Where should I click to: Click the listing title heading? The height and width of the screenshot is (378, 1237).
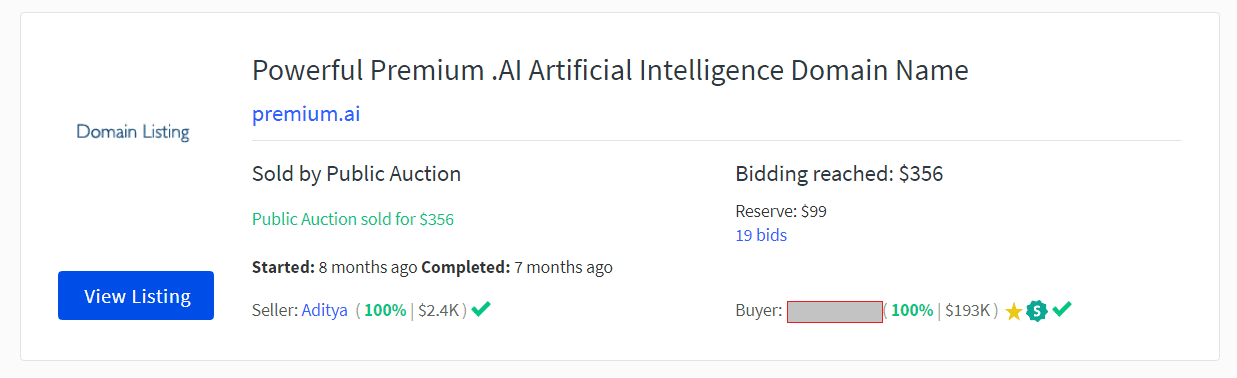(610, 71)
